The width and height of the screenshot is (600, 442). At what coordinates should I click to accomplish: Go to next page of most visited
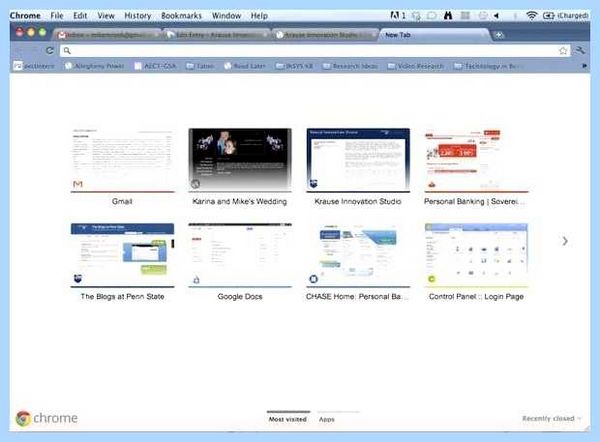pos(565,241)
